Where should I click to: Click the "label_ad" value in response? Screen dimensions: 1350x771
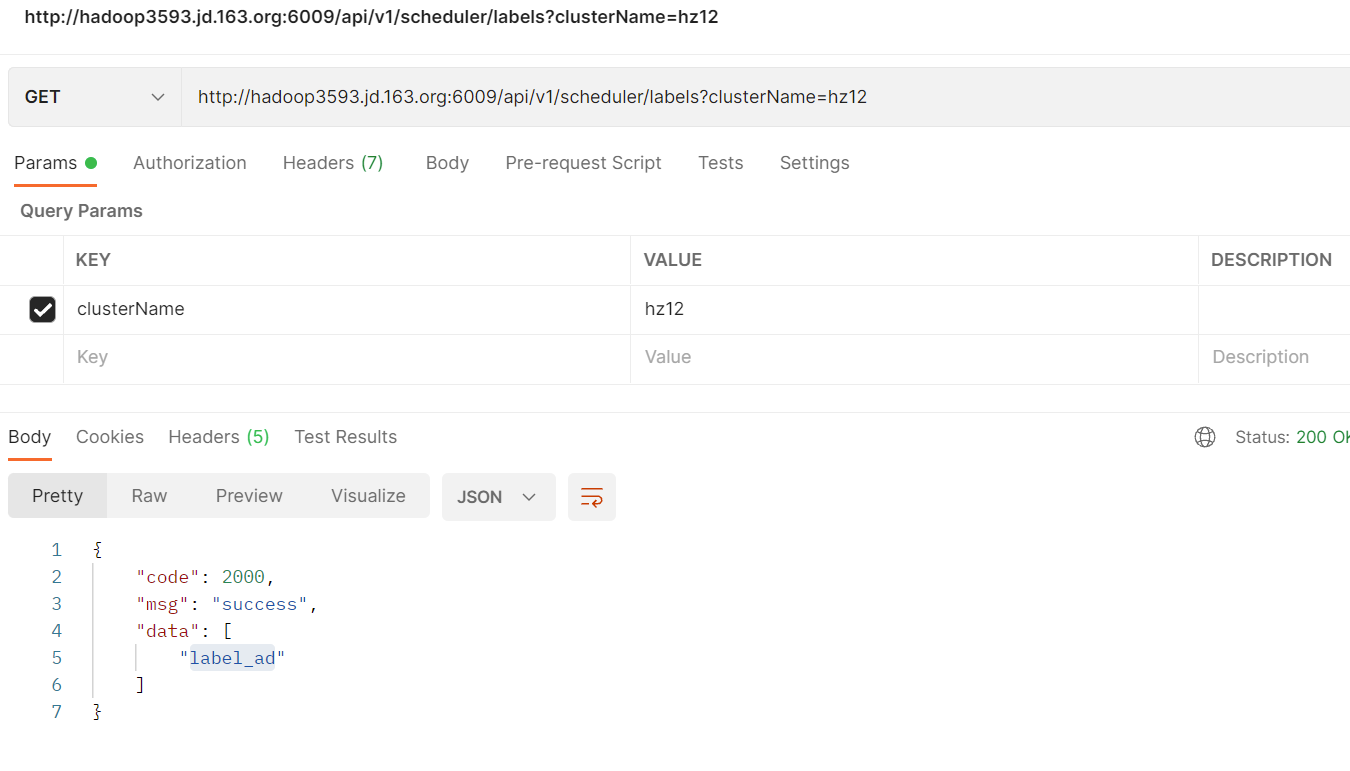[233, 658]
